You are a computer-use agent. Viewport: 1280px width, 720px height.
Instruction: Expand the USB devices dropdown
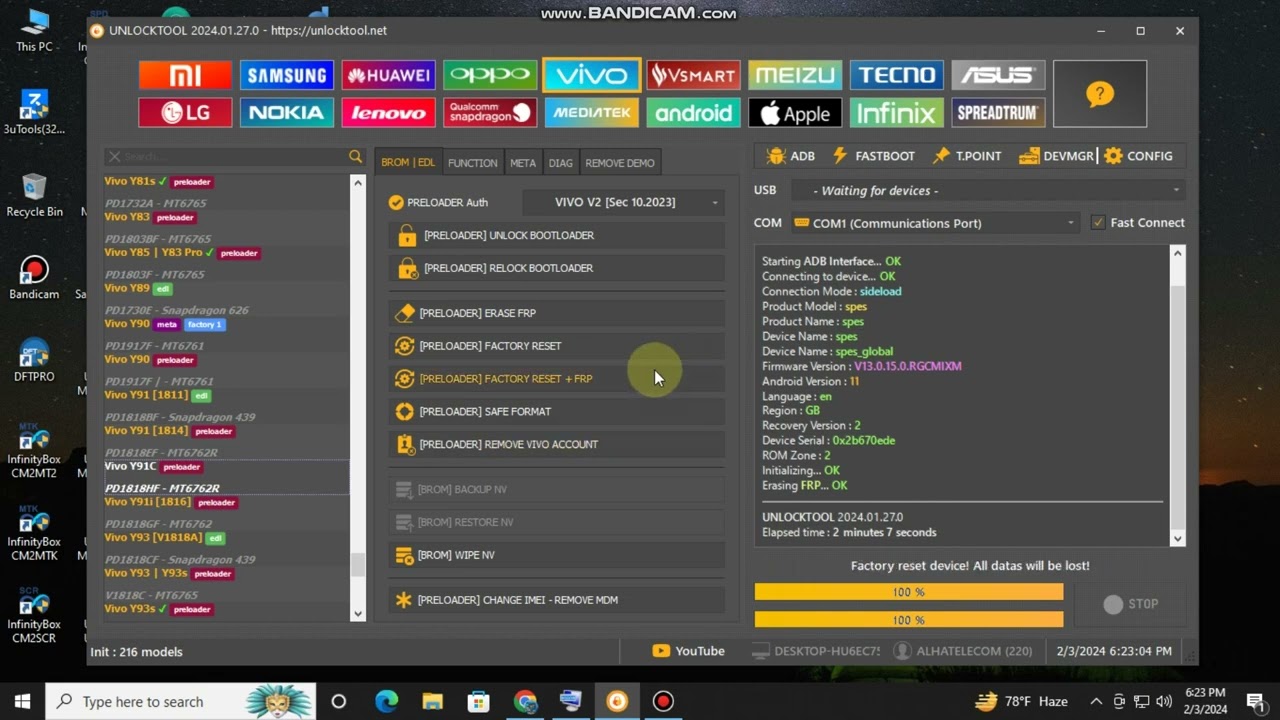(988, 190)
